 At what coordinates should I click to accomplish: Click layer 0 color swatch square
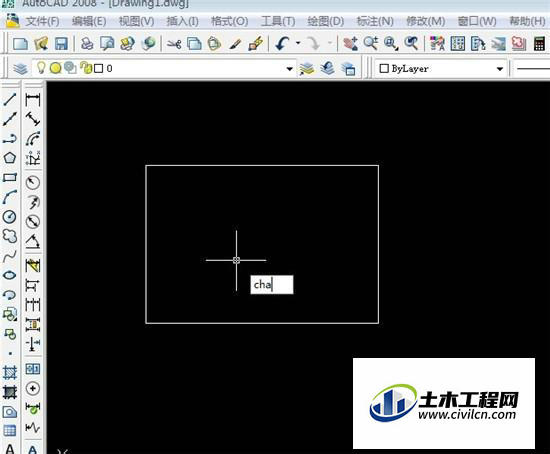point(99,68)
